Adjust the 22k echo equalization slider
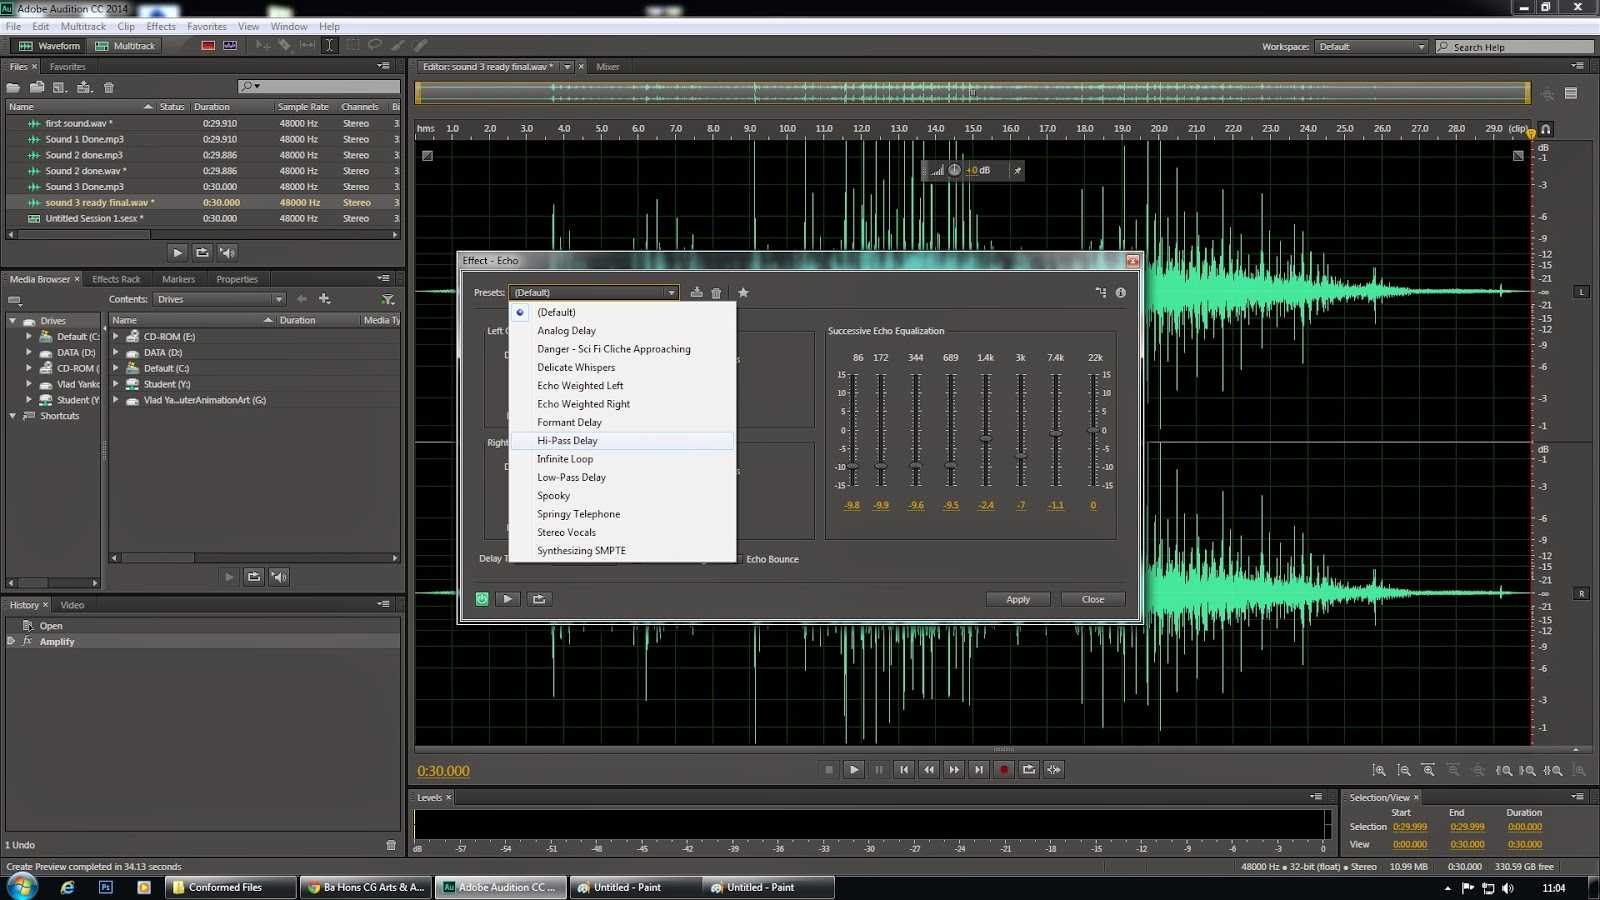Image resolution: width=1600 pixels, height=900 pixels. point(1094,430)
